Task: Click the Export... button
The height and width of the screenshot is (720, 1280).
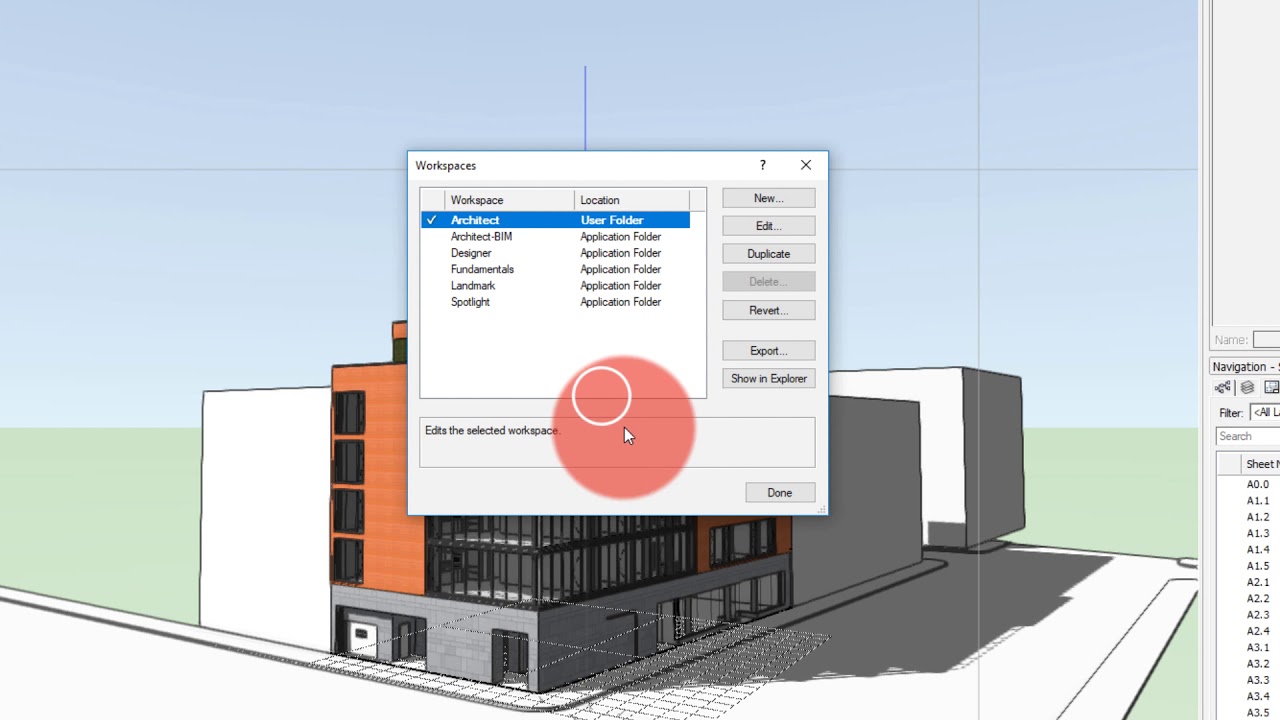Action: point(768,351)
